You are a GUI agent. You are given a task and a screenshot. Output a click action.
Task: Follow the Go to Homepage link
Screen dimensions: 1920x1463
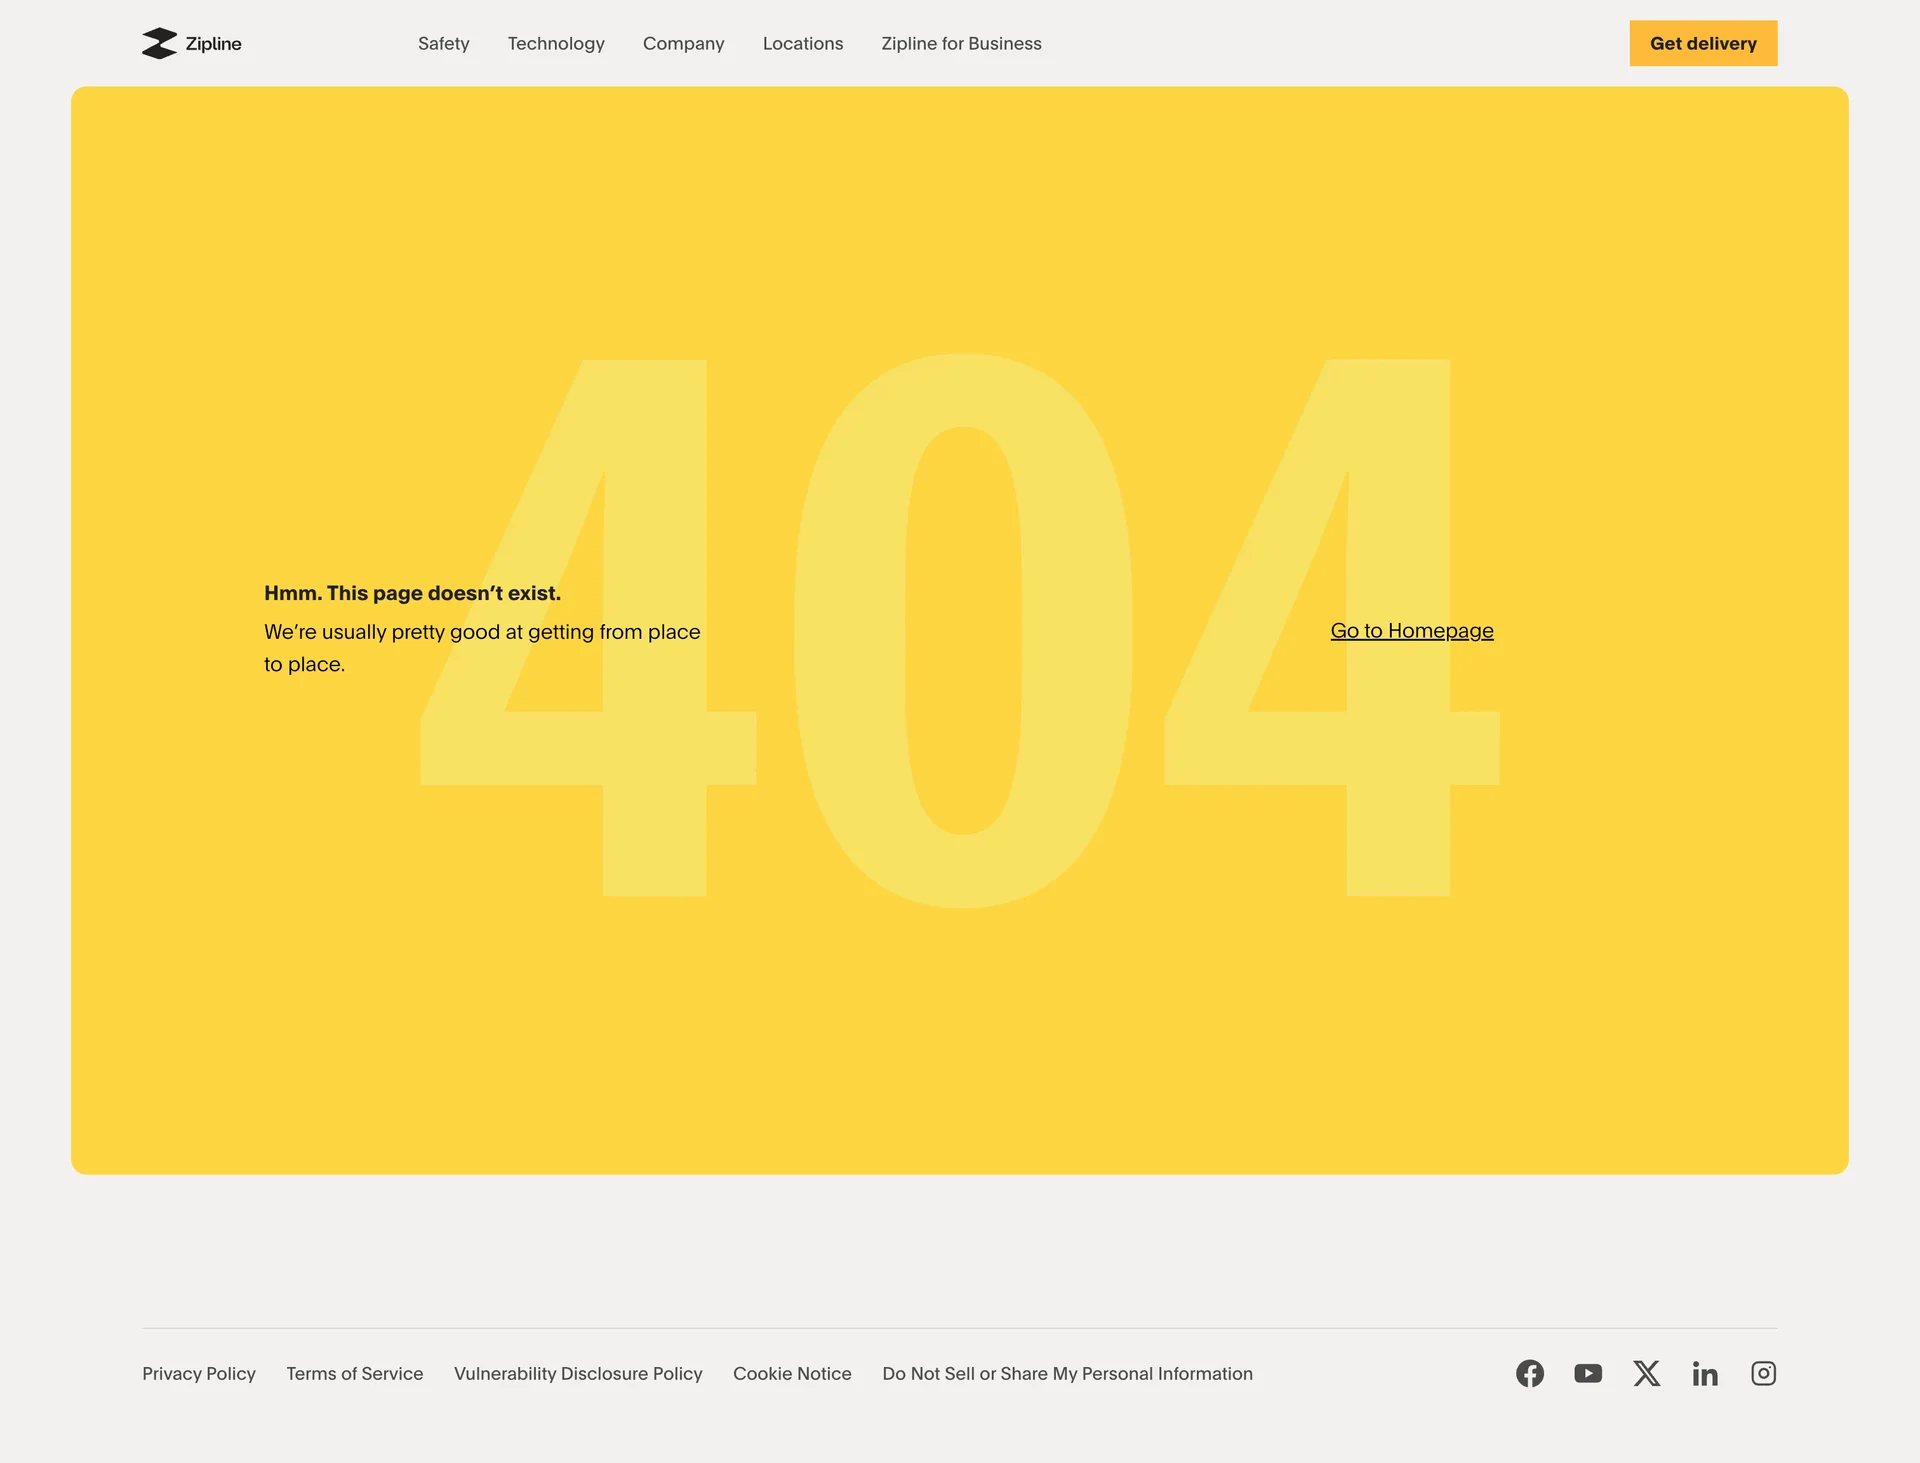coord(1412,631)
